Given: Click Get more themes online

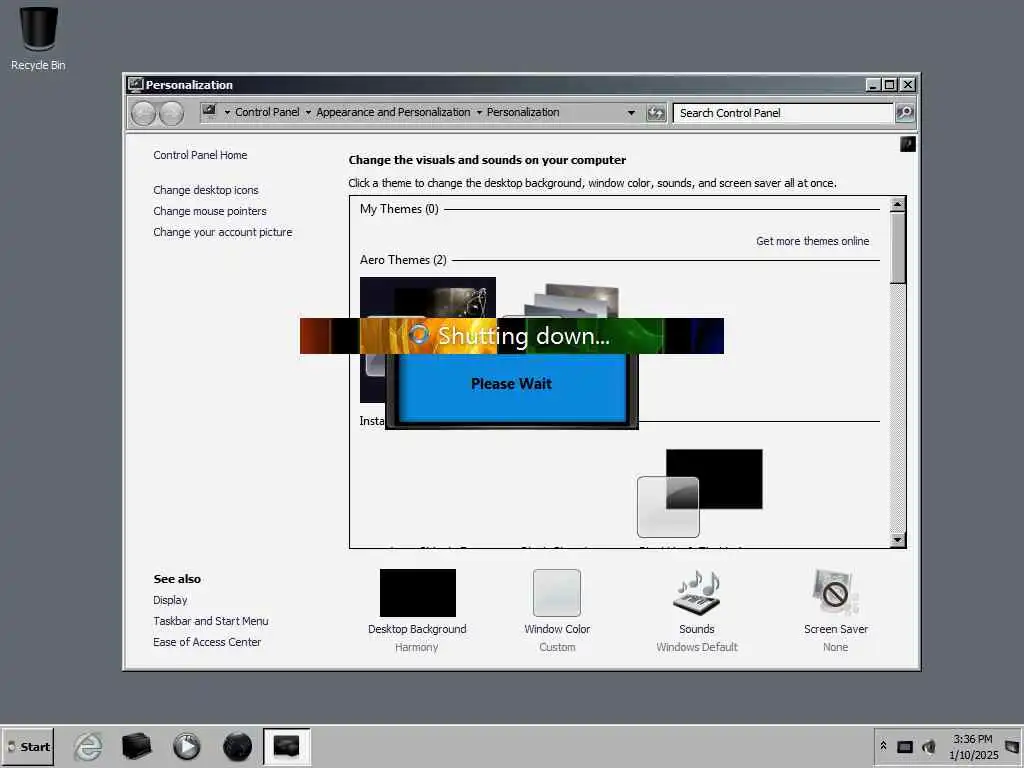Looking at the screenshot, I should coord(812,241).
